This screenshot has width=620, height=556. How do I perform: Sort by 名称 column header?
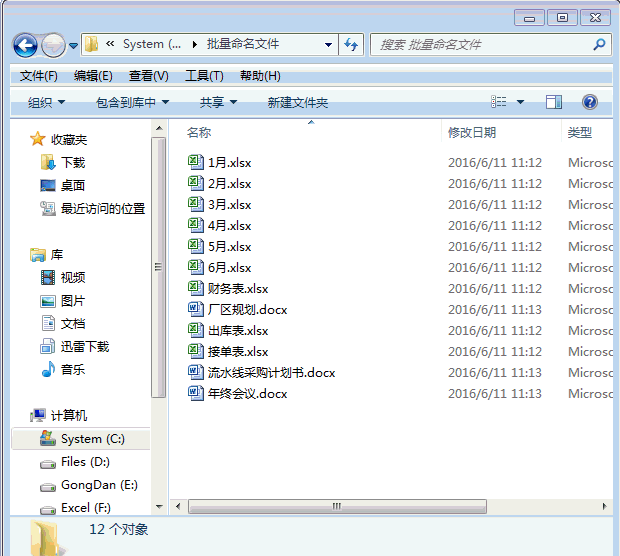tap(199, 132)
